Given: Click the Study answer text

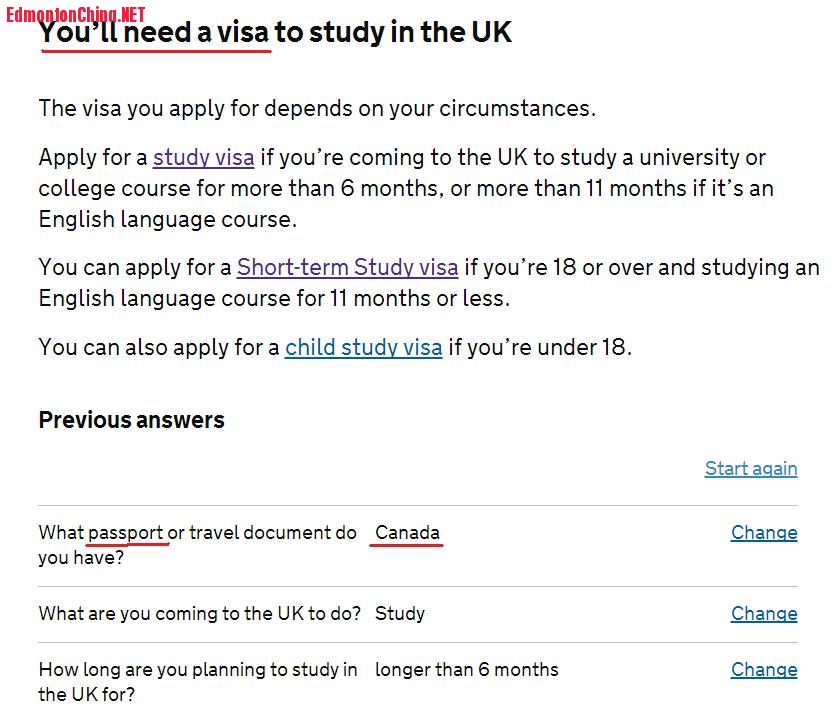Looking at the screenshot, I should click(399, 614).
